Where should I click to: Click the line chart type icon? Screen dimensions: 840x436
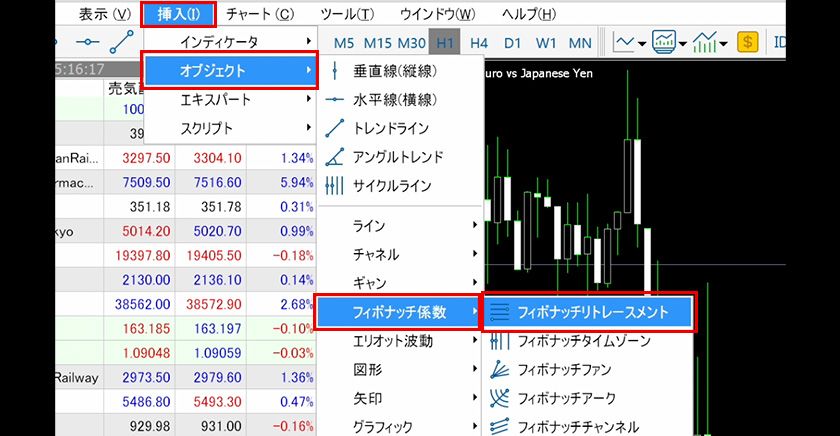tap(624, 43)
